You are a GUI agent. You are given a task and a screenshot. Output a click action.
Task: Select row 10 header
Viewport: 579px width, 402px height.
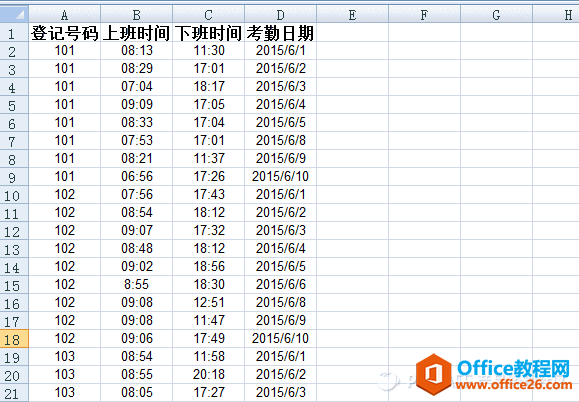14,195
